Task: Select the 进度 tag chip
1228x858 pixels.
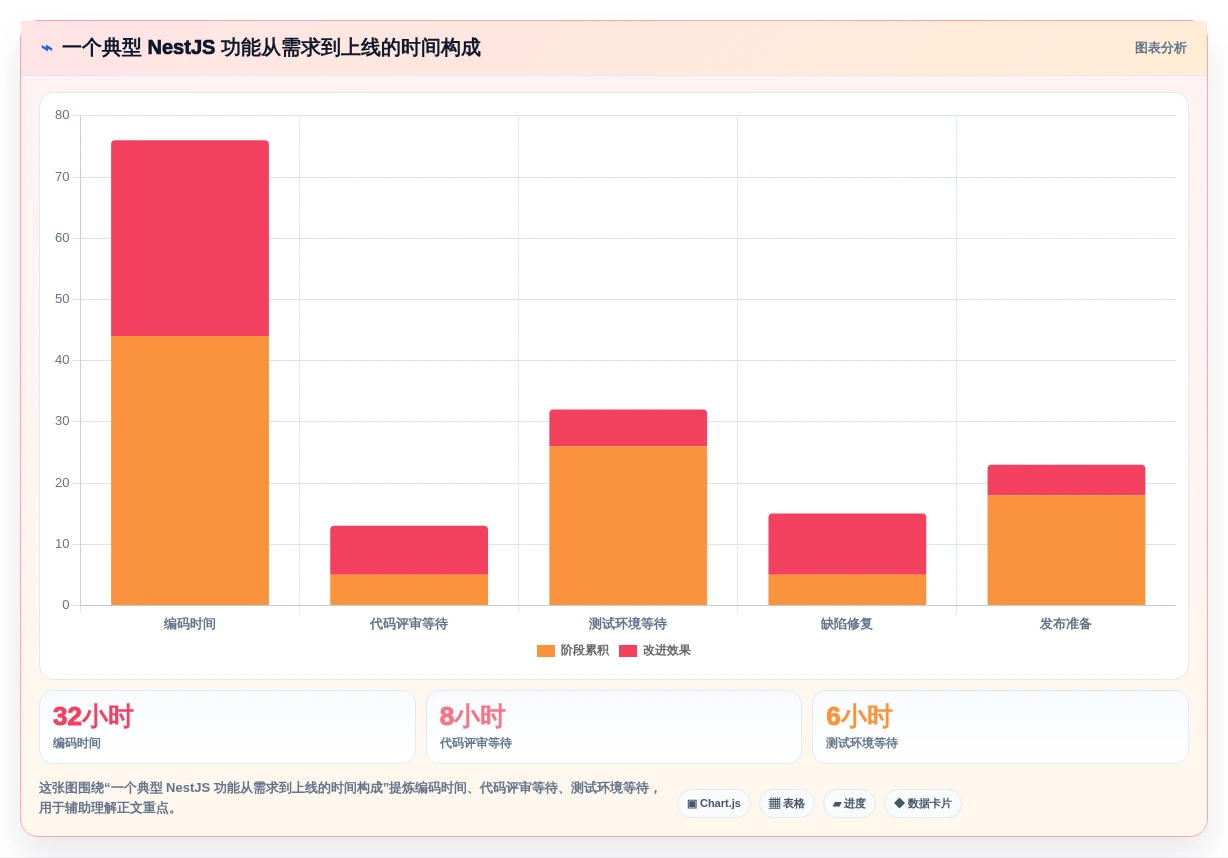Action: pyautogui.click(x=849, y=804)
